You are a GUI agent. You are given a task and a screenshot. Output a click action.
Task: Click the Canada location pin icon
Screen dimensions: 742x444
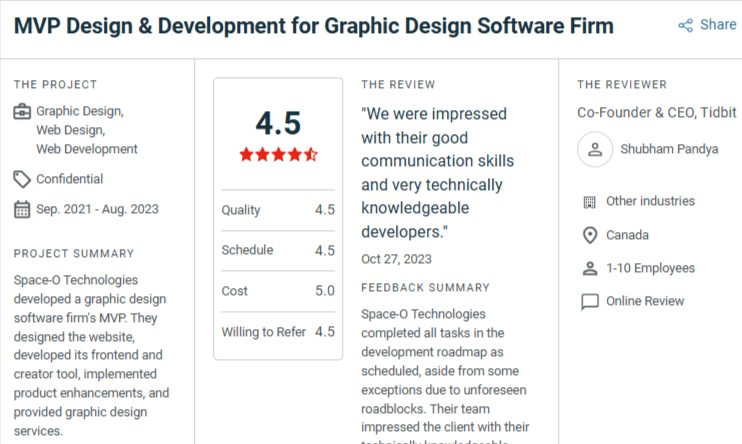(589, 235)
